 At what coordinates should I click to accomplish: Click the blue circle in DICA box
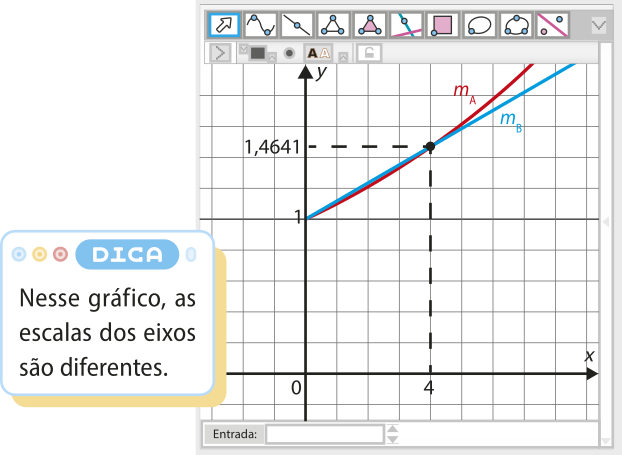point(19,254)
